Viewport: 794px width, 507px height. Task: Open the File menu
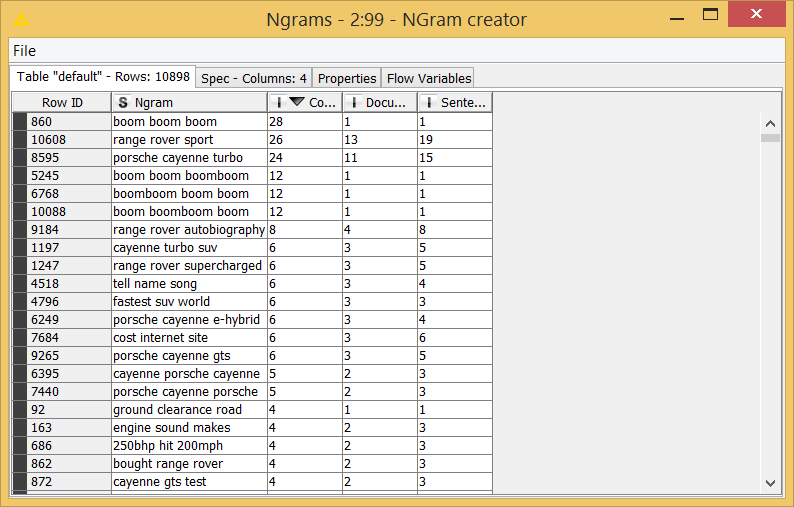(x=24, y=51)
